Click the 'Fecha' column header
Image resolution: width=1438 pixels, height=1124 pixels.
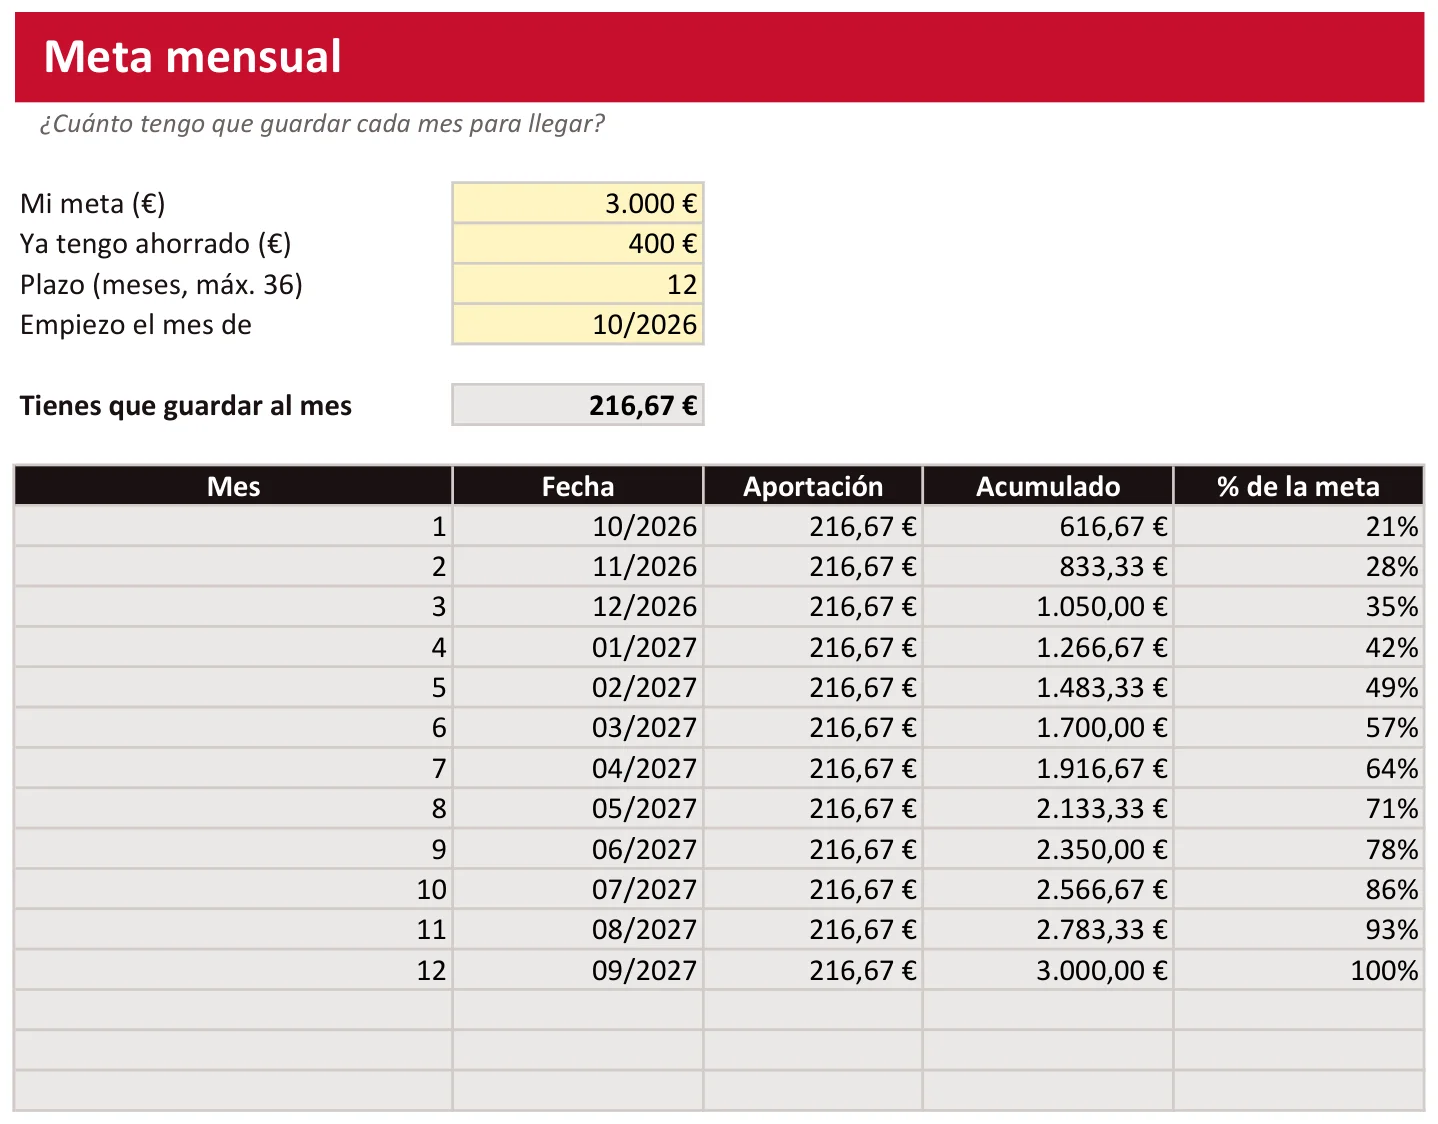[578, 486]
